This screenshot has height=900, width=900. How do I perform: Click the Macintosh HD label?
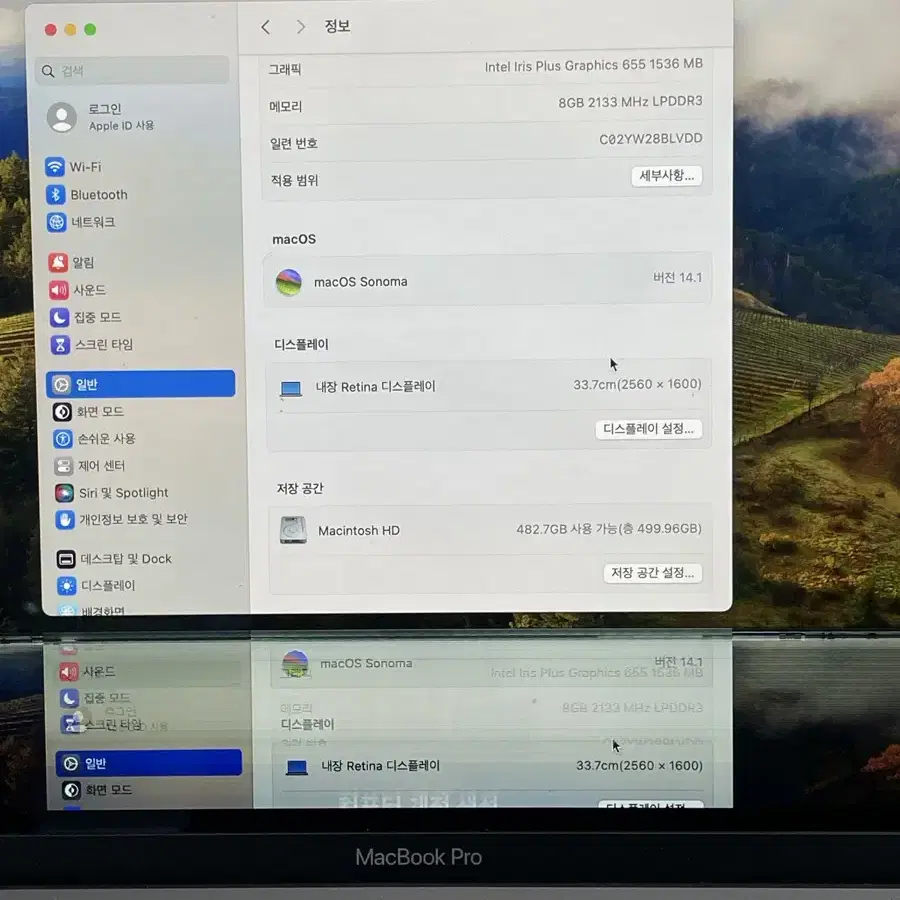click(x=359, y=530)
